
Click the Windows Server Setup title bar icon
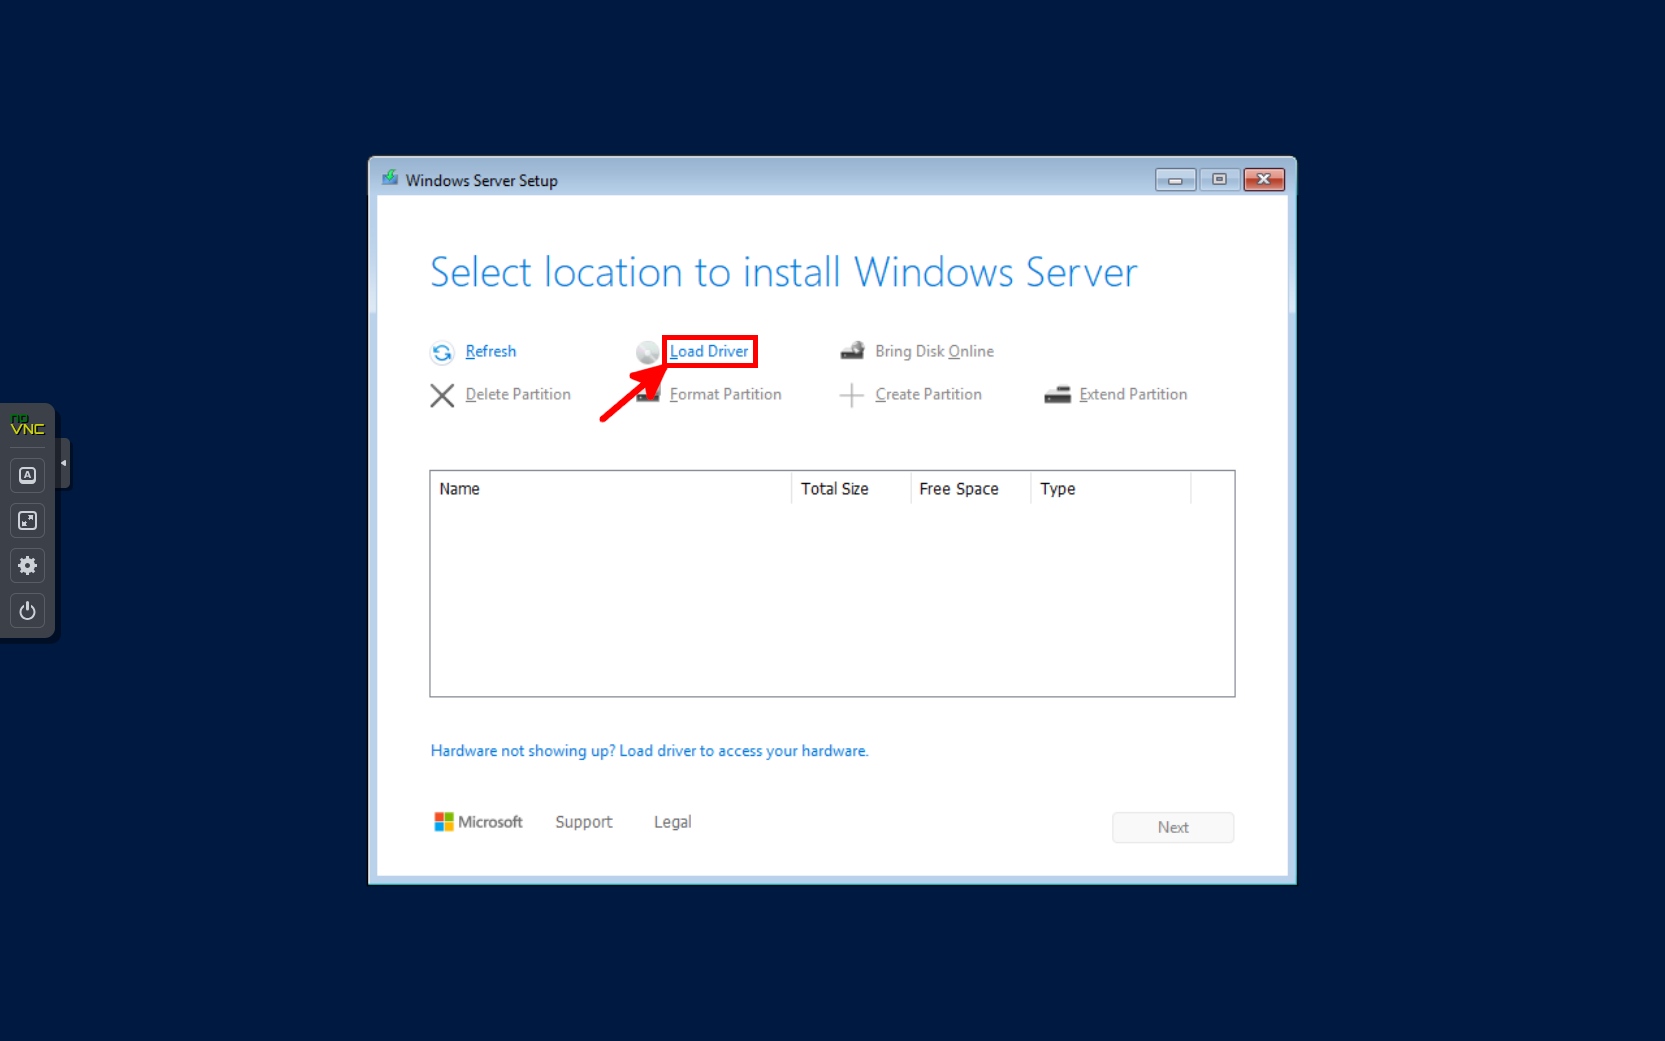(391, 179)
